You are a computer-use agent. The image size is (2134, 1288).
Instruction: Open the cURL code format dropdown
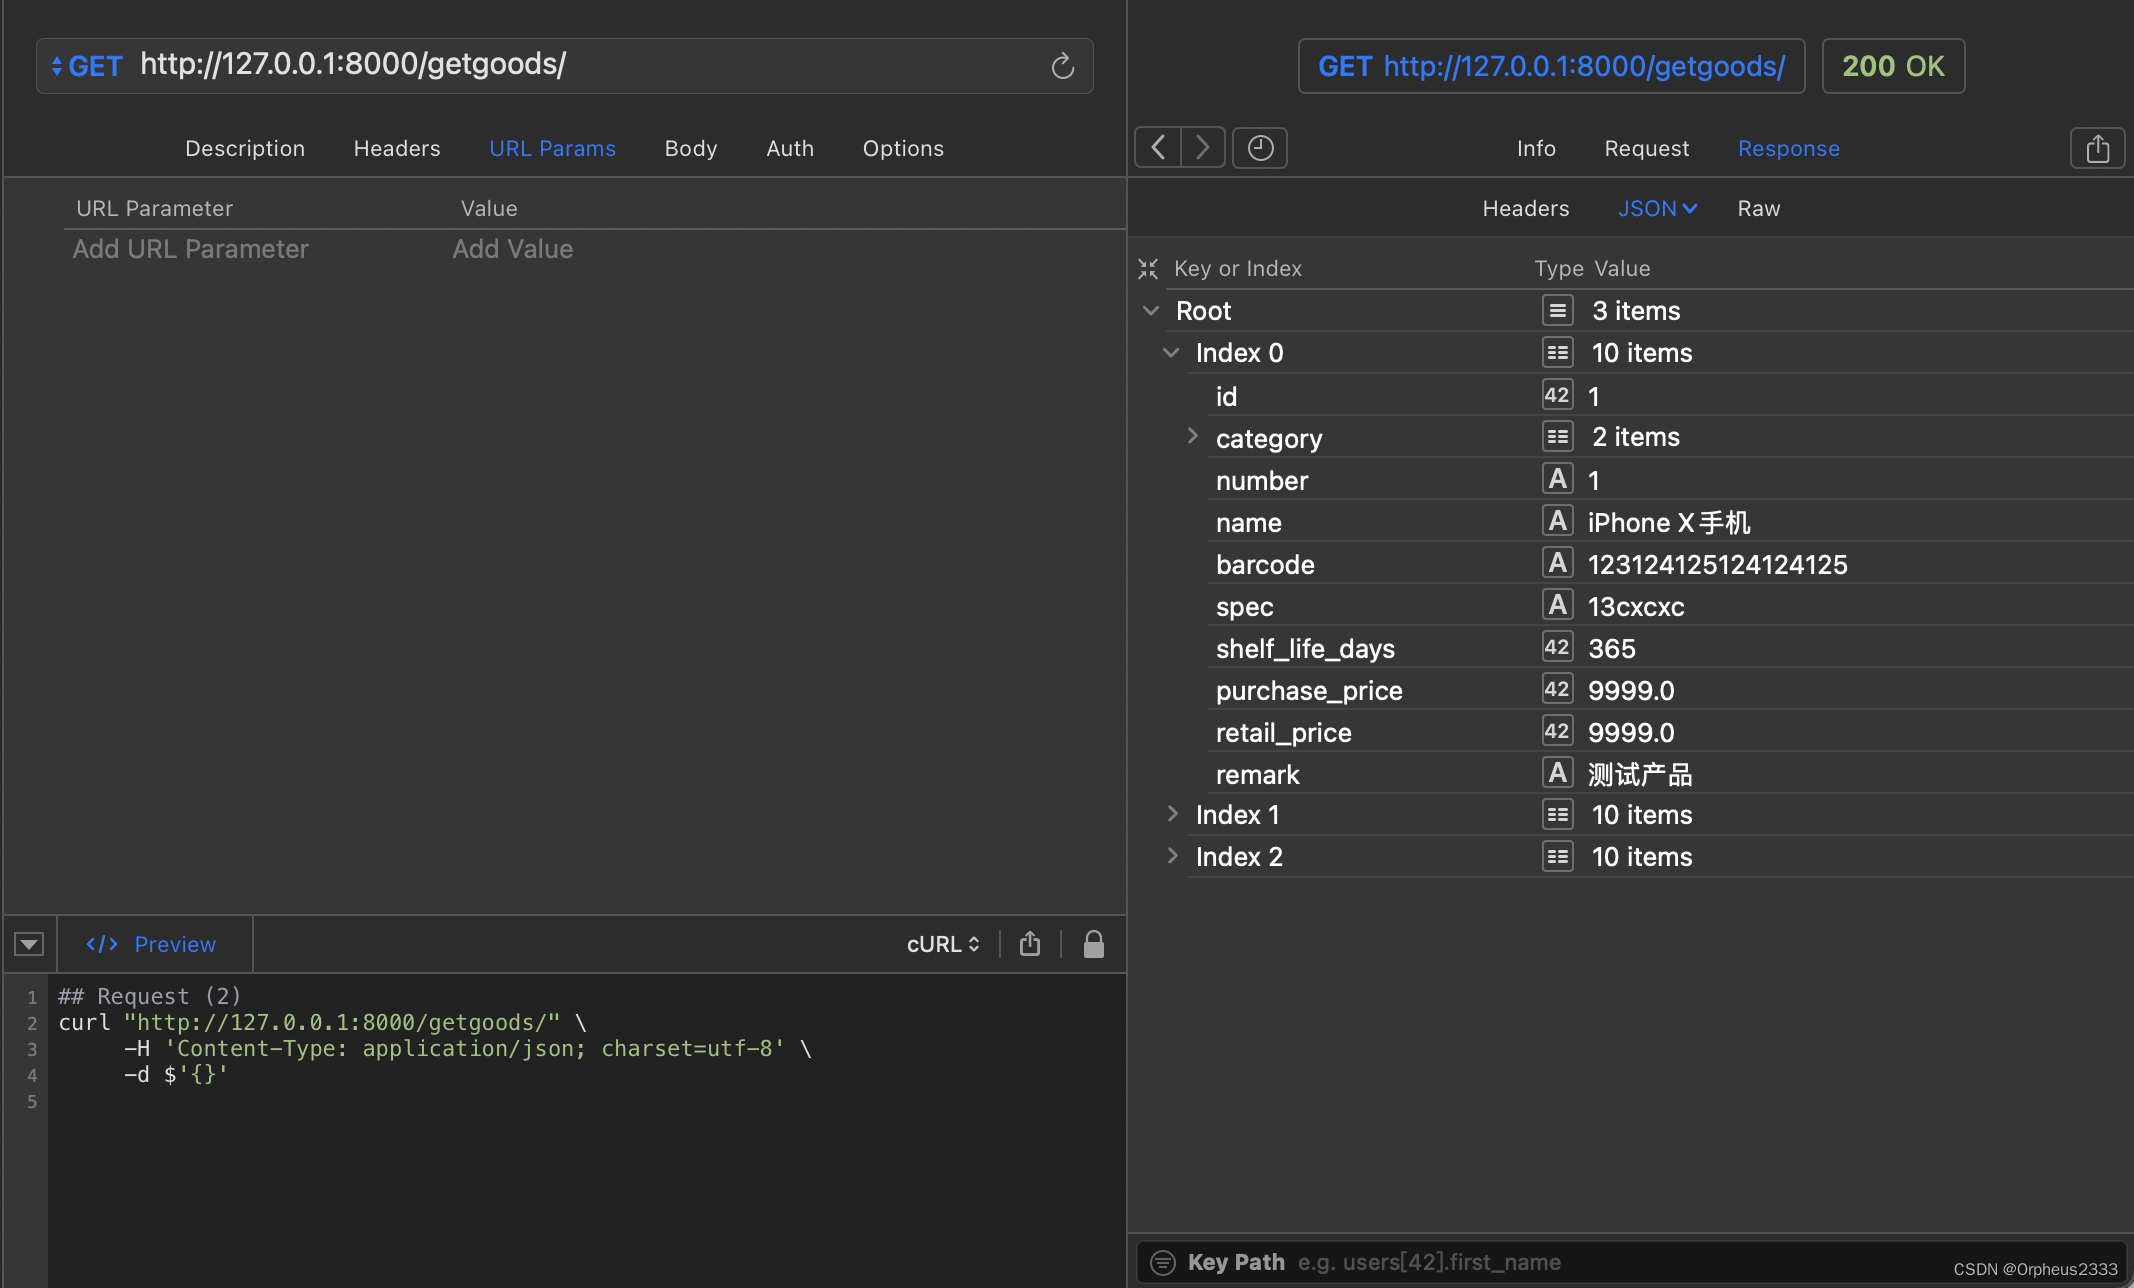(943, 944)
